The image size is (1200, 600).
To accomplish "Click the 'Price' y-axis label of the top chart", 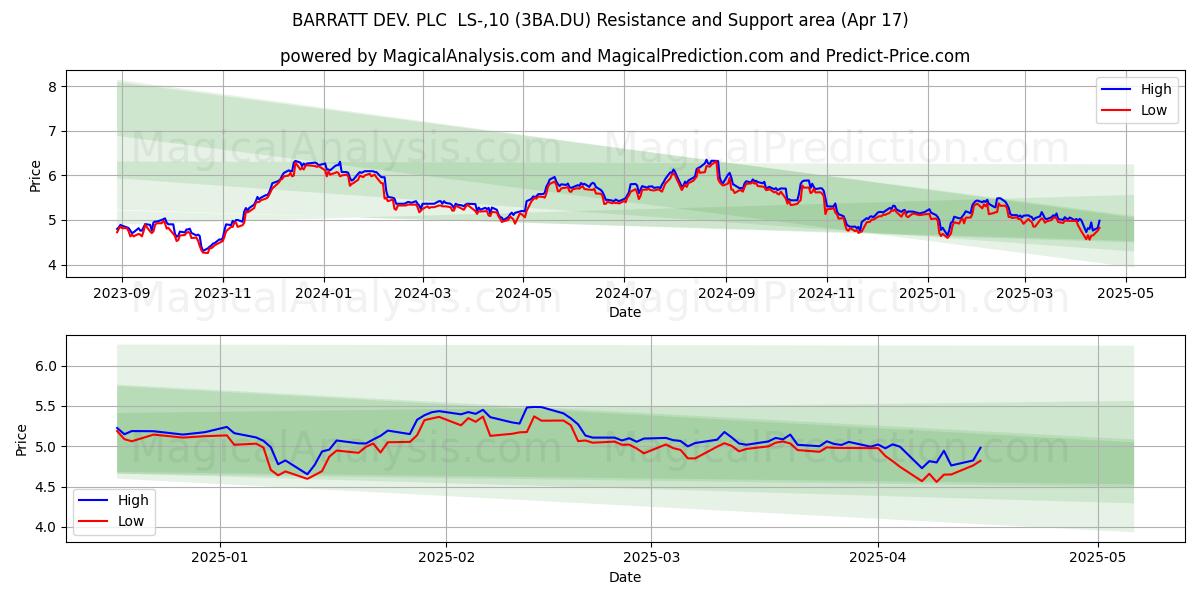I will pos(36,176).
